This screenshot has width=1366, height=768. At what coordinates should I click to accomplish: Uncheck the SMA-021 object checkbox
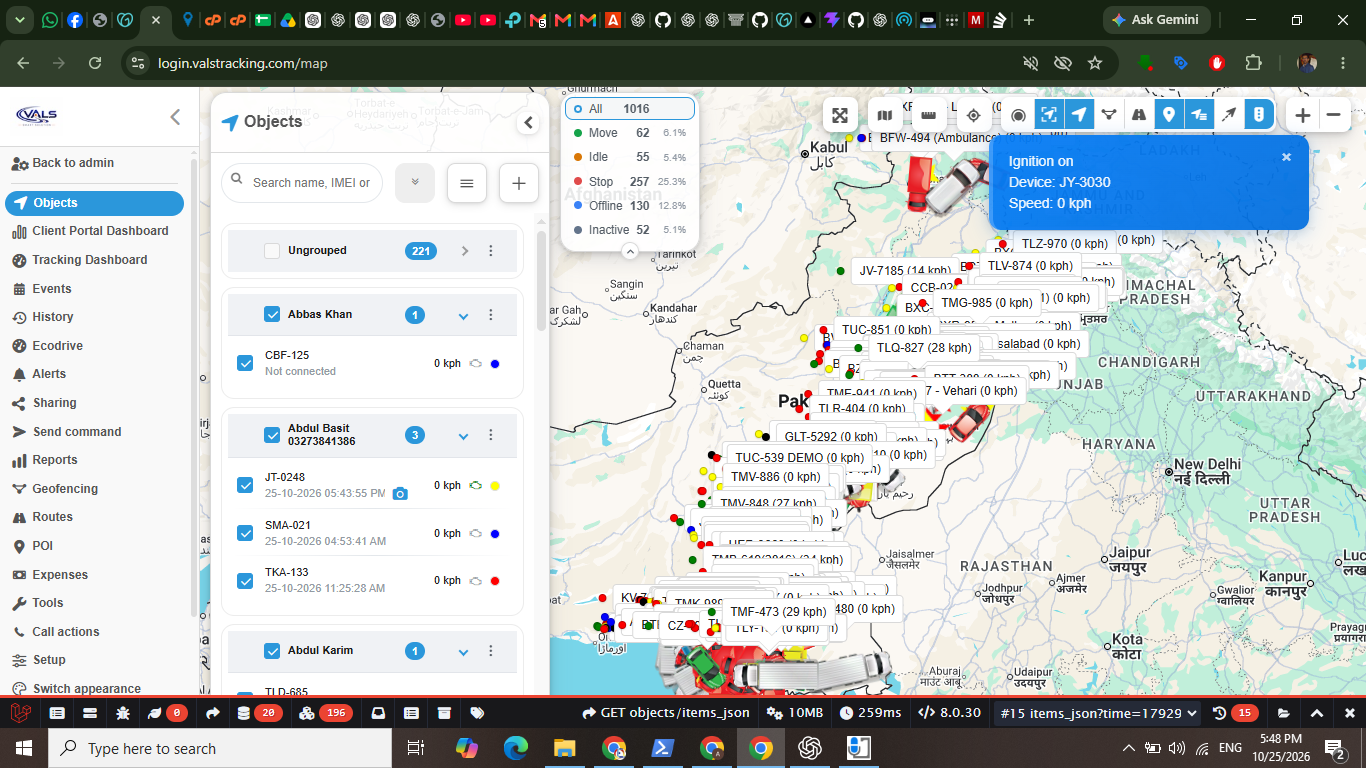[x=245, y=533]
